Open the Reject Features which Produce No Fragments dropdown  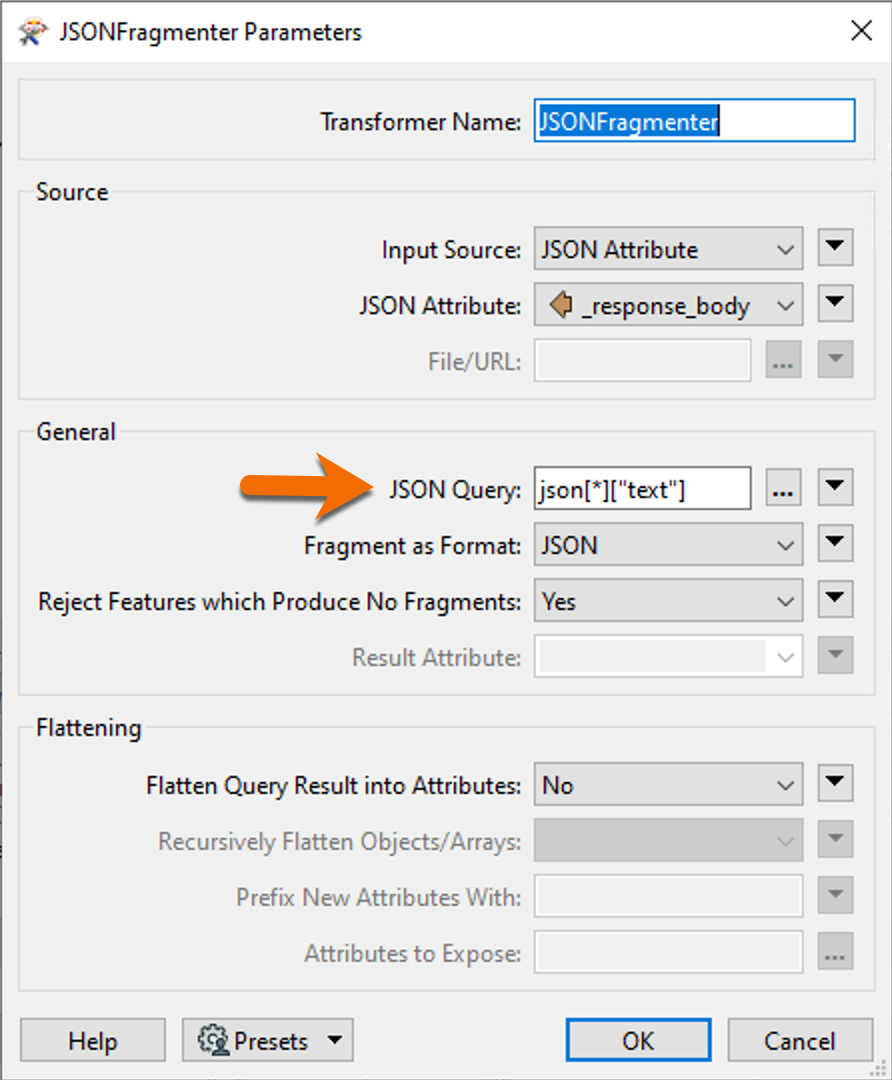coord(668,601)
